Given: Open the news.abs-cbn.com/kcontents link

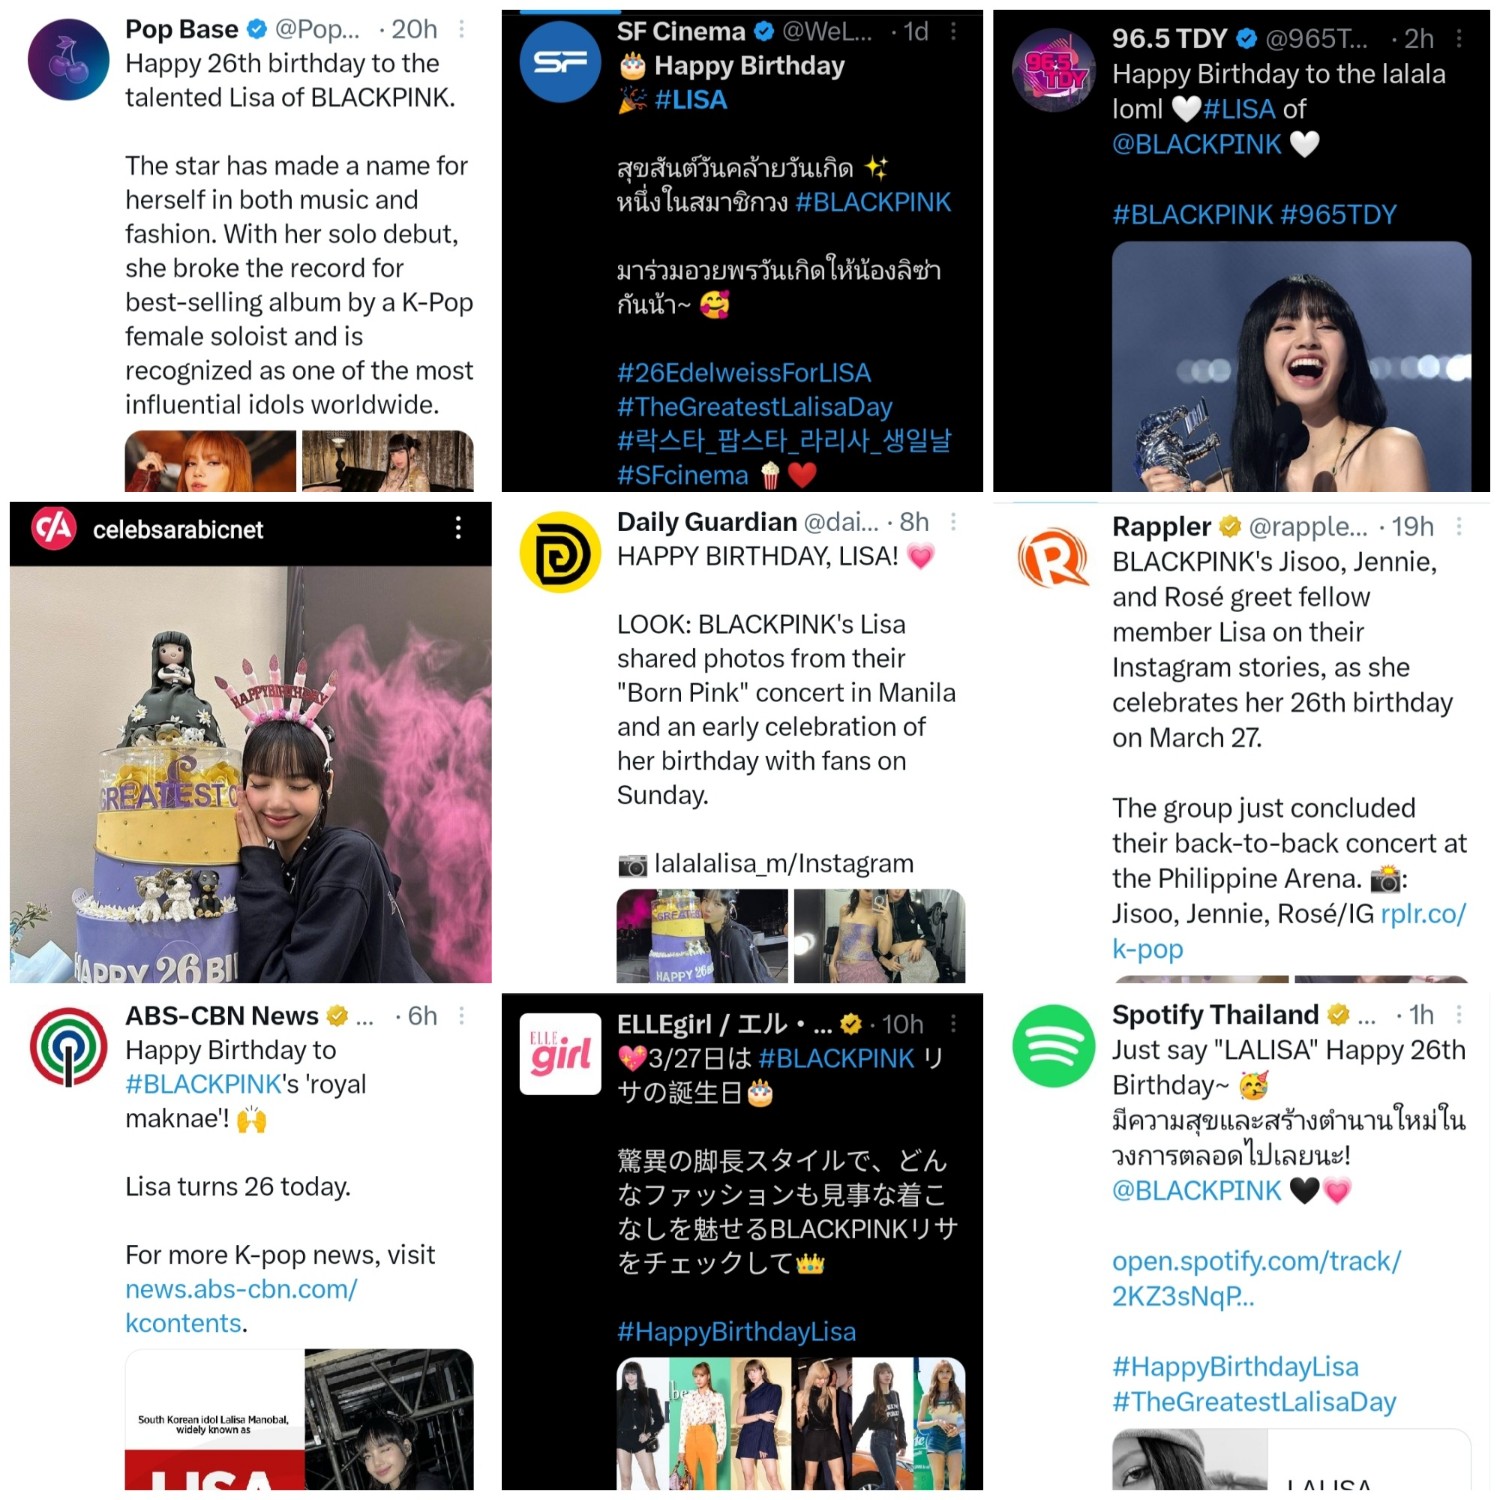Looking at the screenshot, I should tap(241, 1306).
